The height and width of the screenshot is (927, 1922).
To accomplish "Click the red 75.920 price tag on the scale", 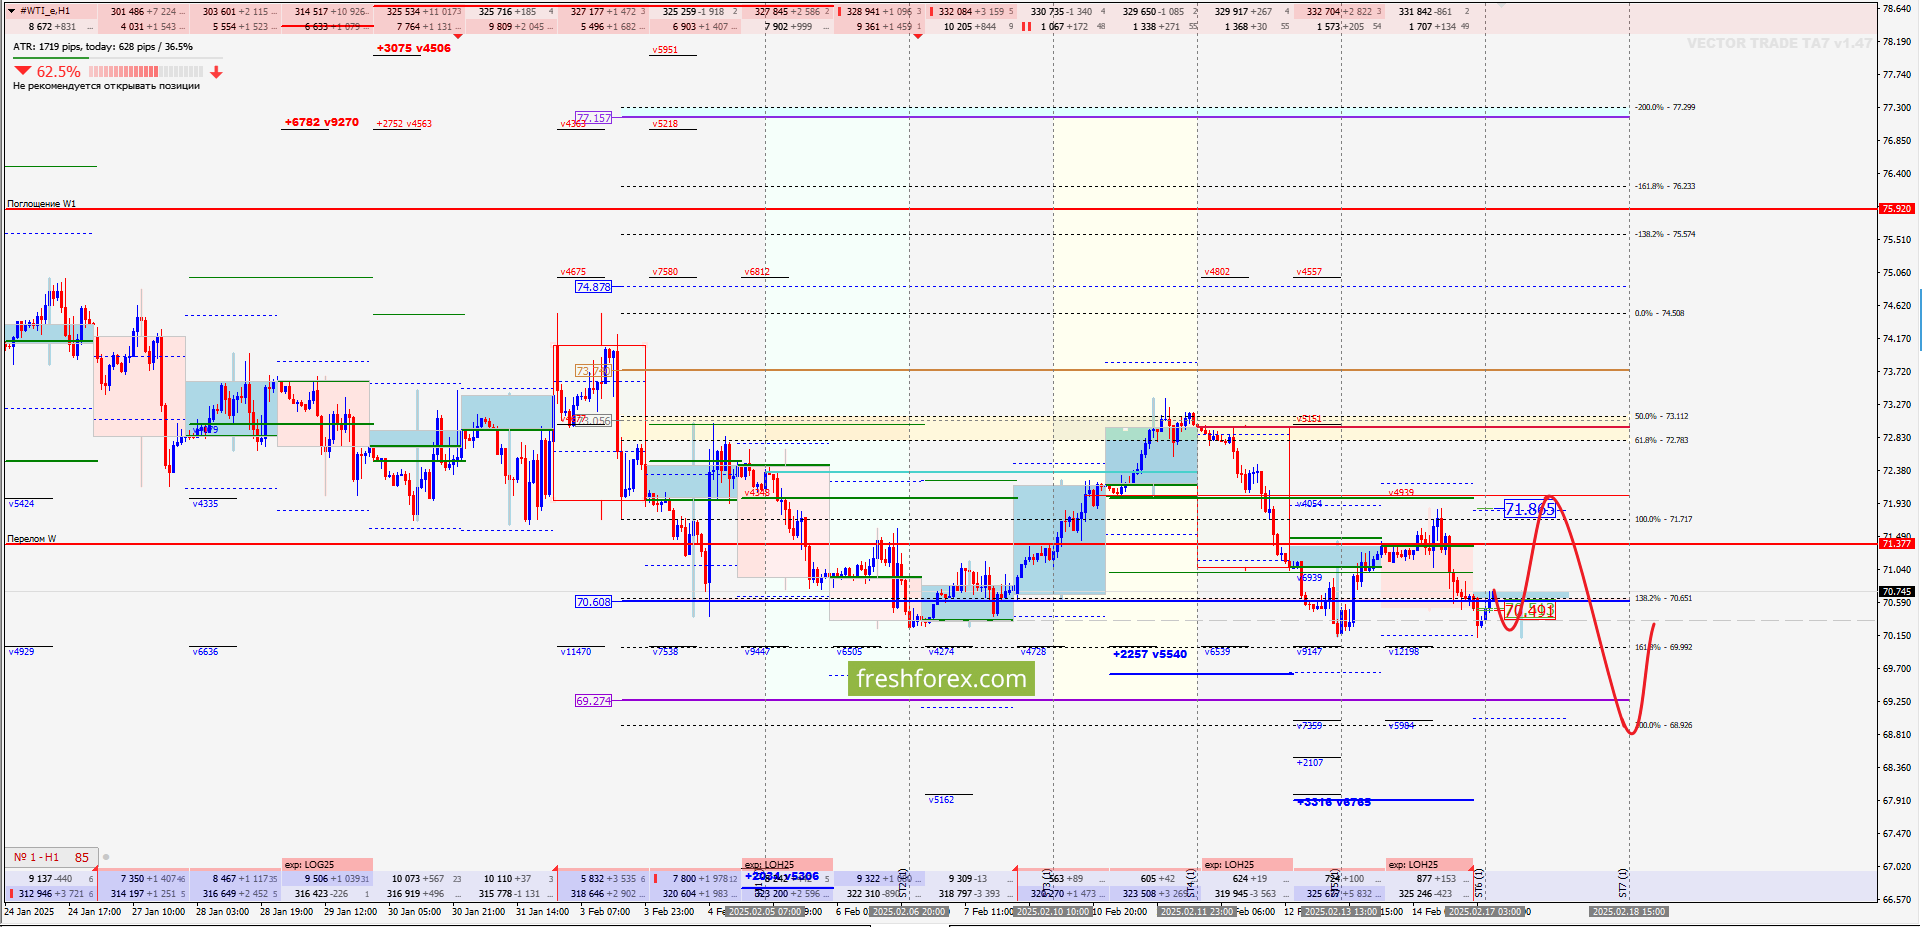I will (x=1897, y=209).
